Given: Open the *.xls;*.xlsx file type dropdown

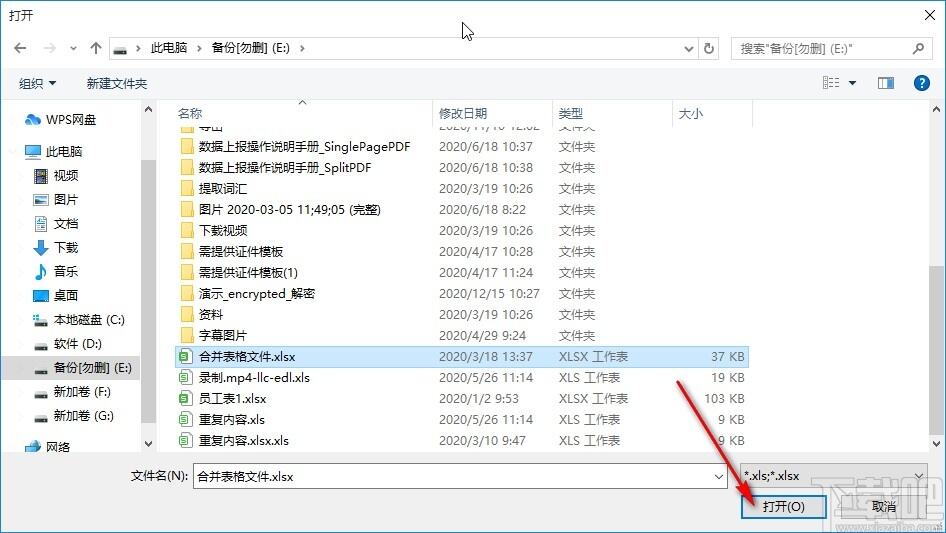Looking at the screenshot, I should 834,476.
